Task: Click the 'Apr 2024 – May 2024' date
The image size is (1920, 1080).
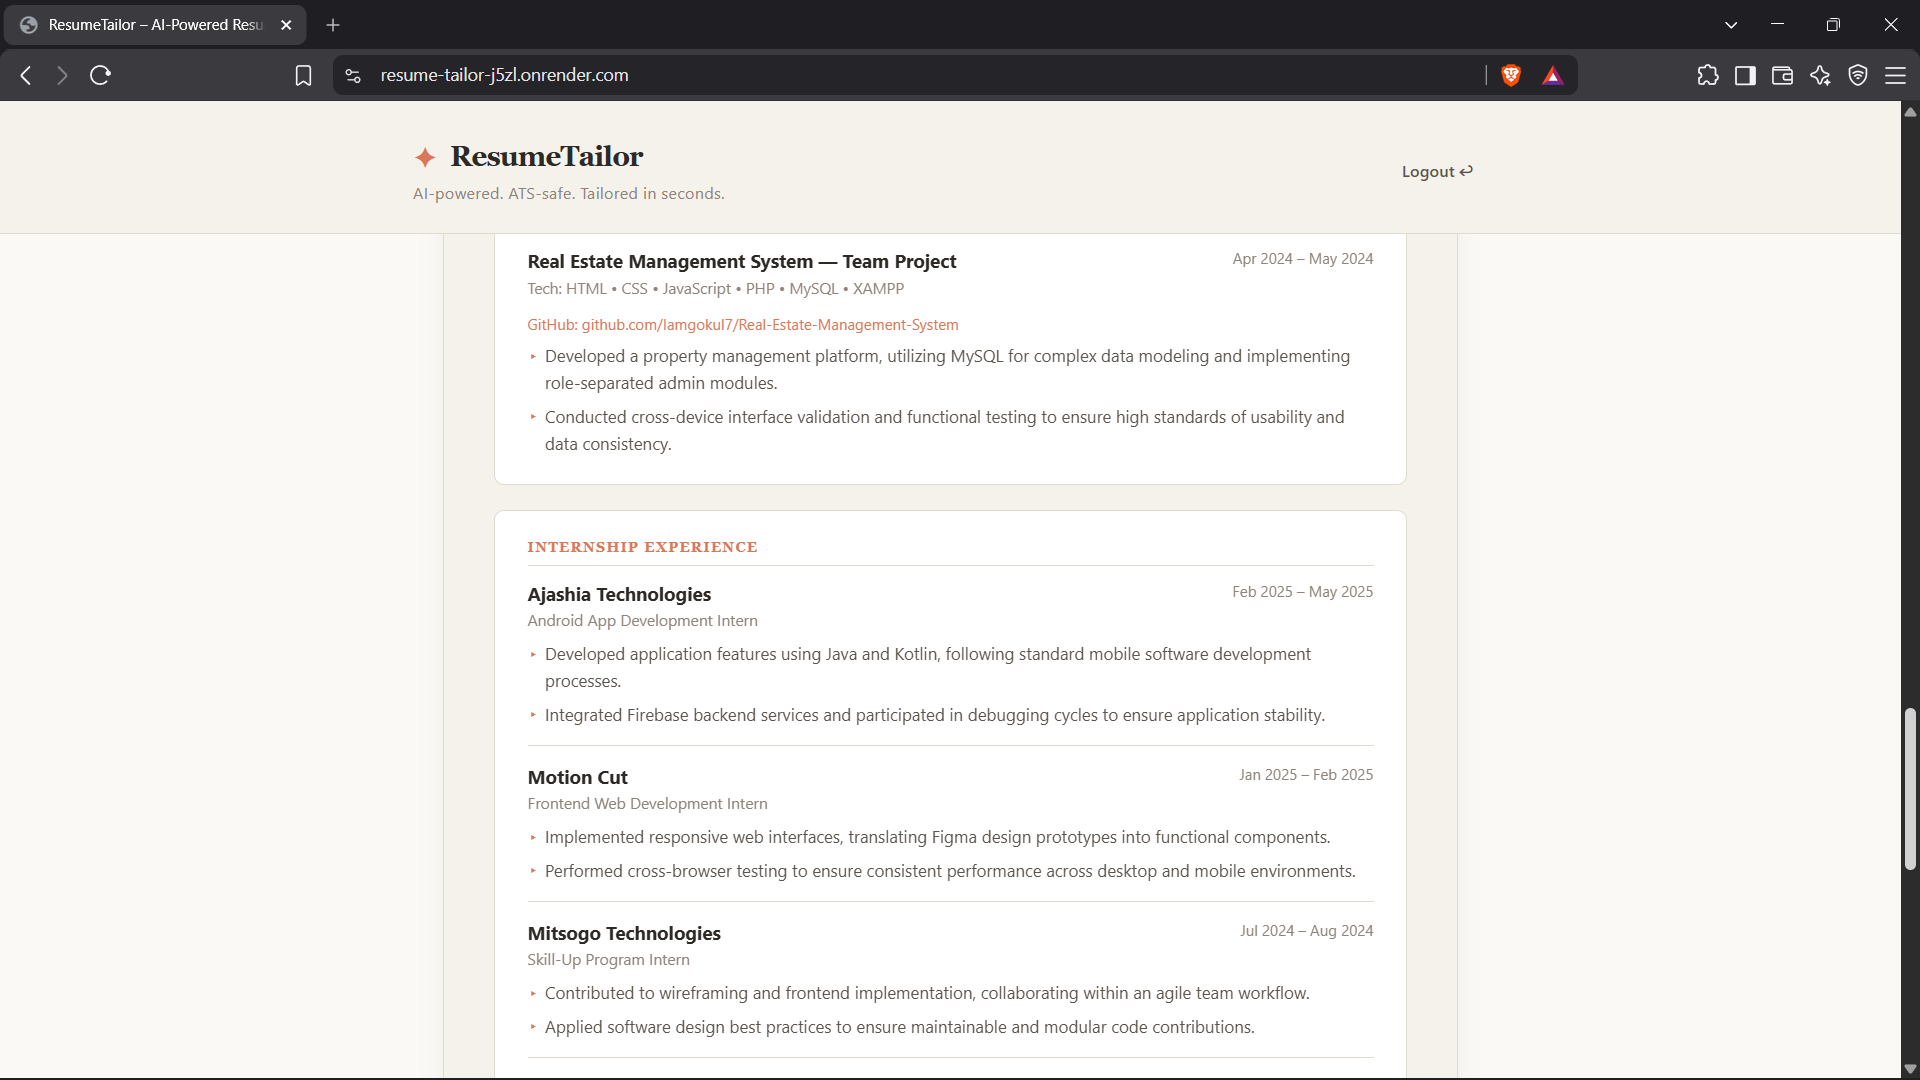Action: coord(1302,259)
